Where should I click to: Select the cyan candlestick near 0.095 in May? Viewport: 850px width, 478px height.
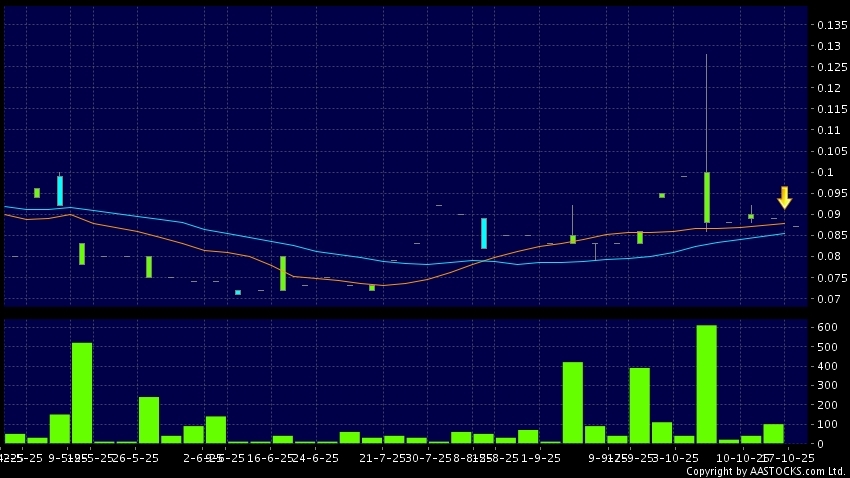tap(60, 190)
